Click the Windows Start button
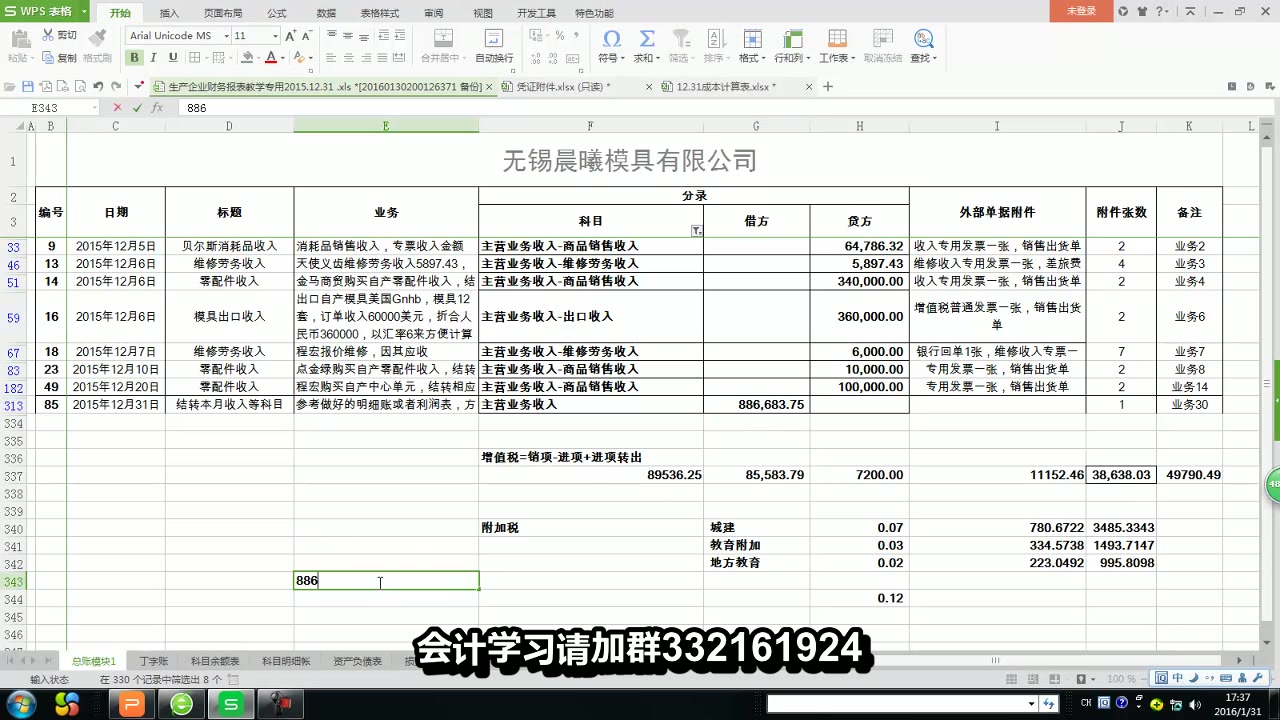1280x720 pixels. point(20,704)
